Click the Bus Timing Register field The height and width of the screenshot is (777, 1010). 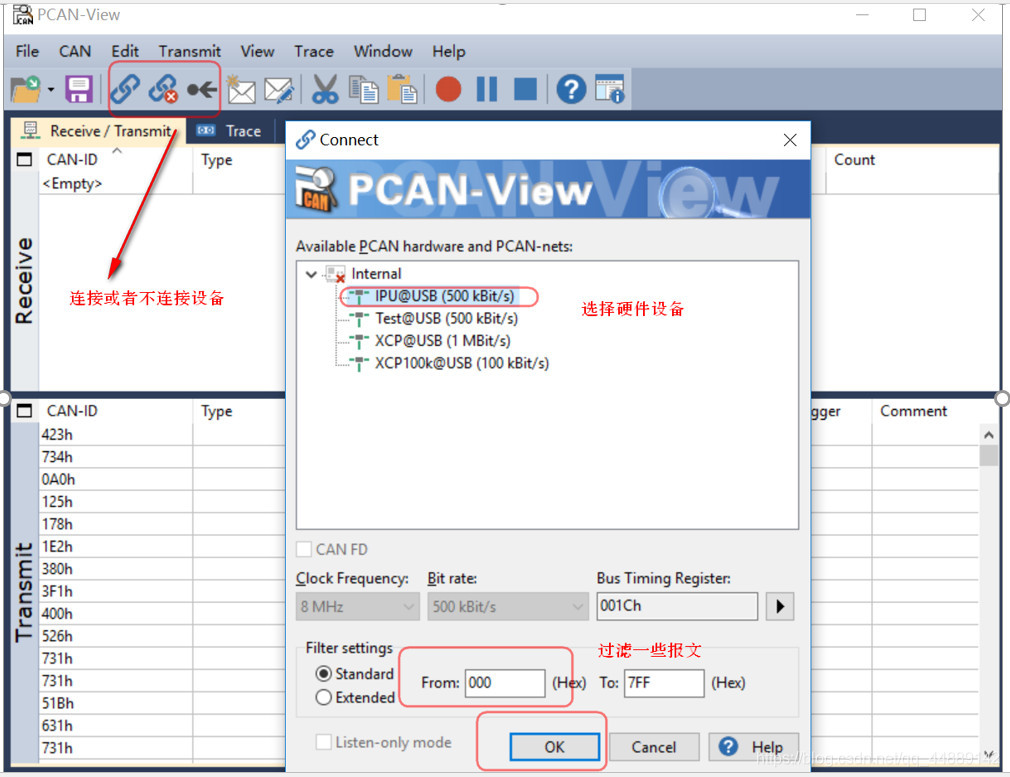coord(676,606)
